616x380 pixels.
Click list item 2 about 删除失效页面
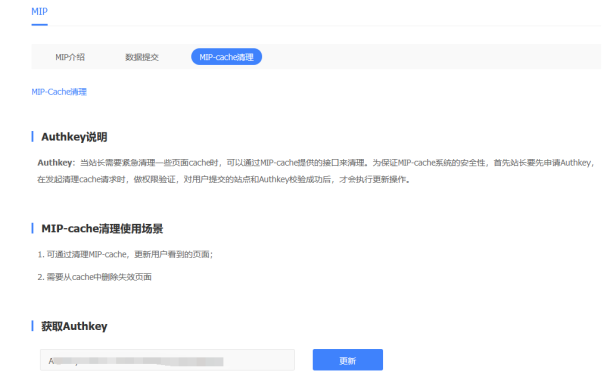pos(95,277)
